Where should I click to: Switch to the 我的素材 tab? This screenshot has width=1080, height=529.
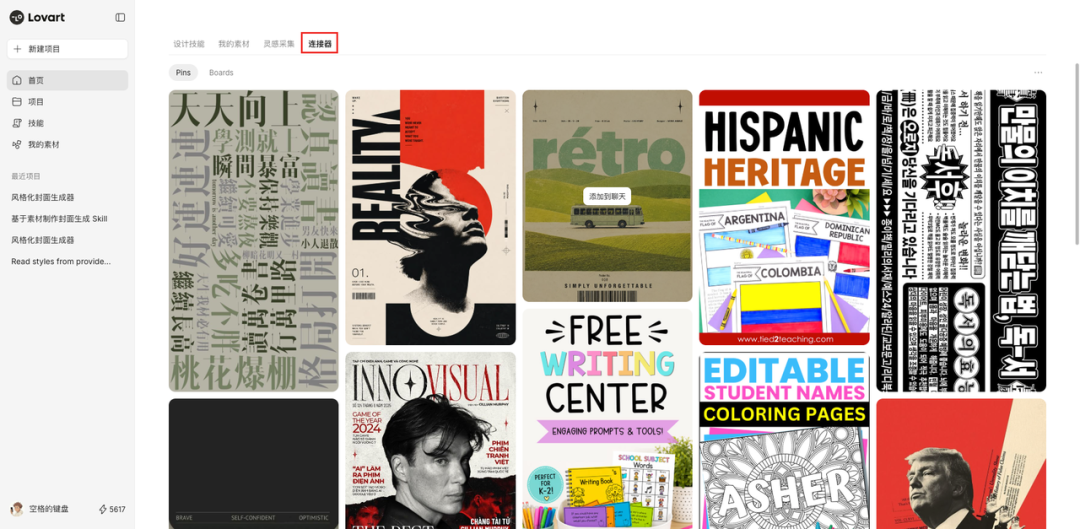[x=233, y=43]
